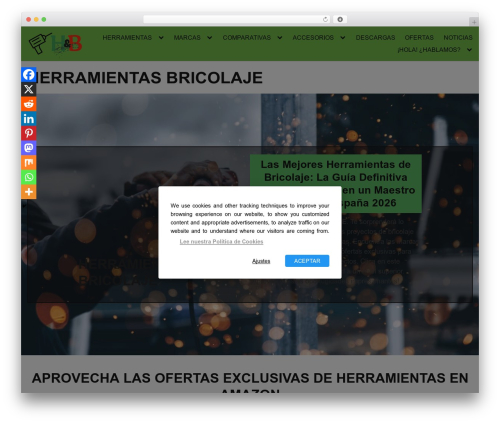This screenshot has height=423, width=500.
Task: Open the Marcas menu item
Action: pyautogui.click(x=187, y=38)
